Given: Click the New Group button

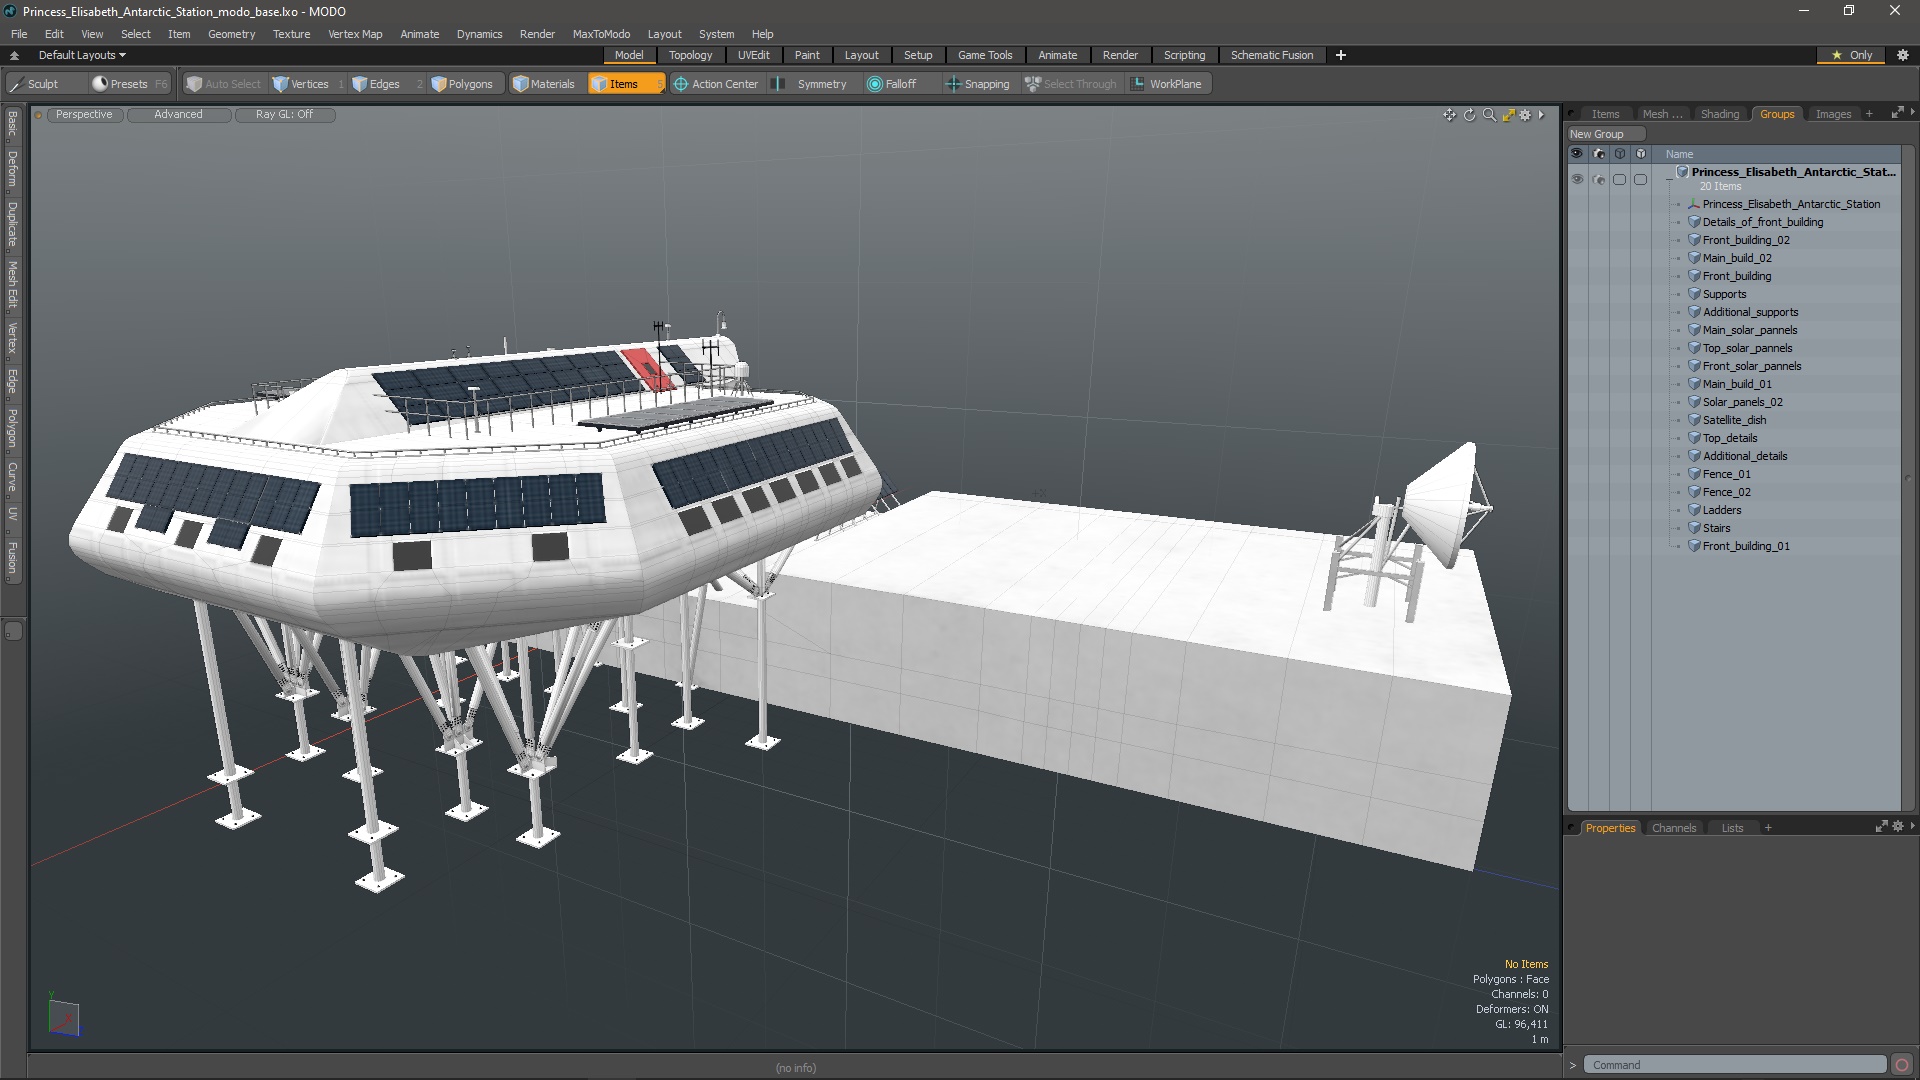Looking at the screenshot, I should click(x=1608, y=134).
